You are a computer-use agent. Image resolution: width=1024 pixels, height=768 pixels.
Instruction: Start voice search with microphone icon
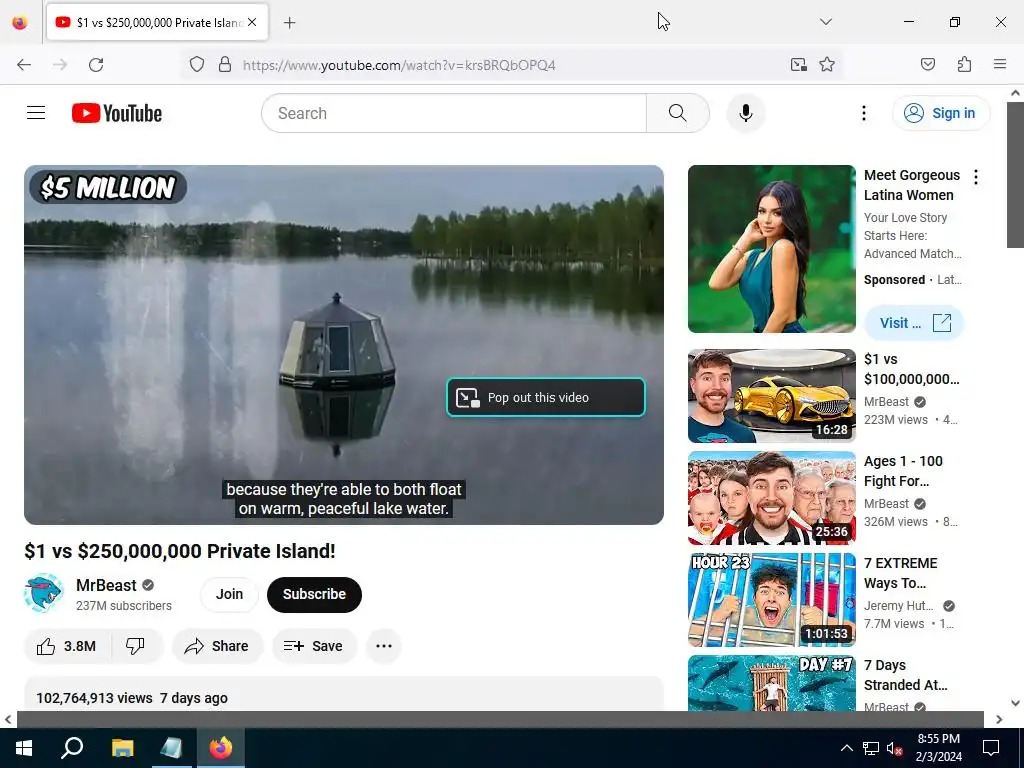coord(745,113)
